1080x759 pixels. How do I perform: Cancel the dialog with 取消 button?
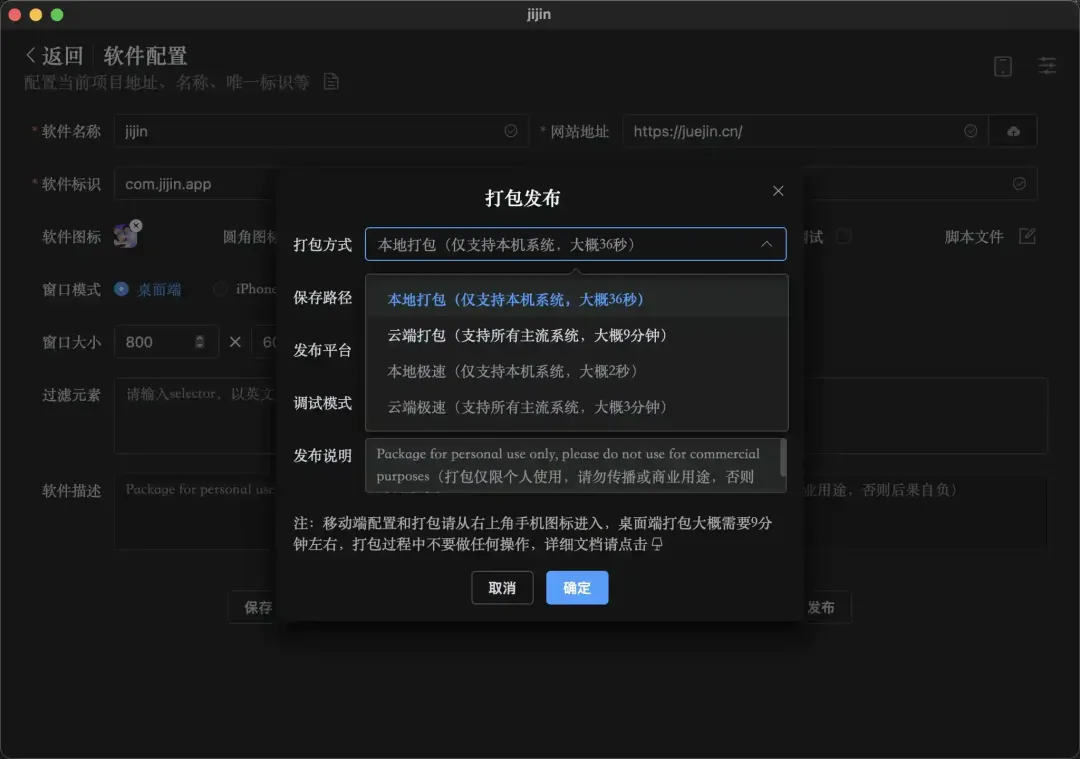point(502,589)
